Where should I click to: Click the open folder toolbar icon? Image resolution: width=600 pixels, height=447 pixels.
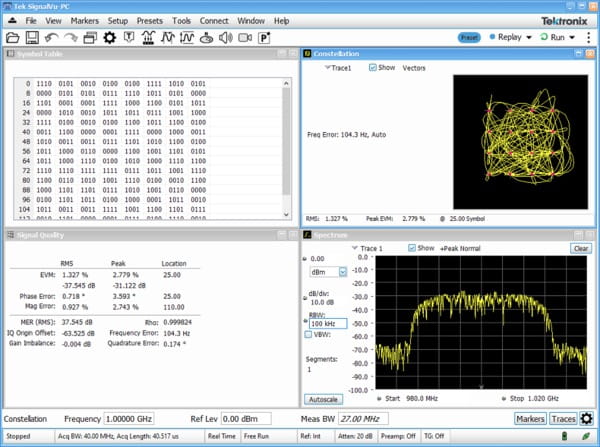[13, 38]
